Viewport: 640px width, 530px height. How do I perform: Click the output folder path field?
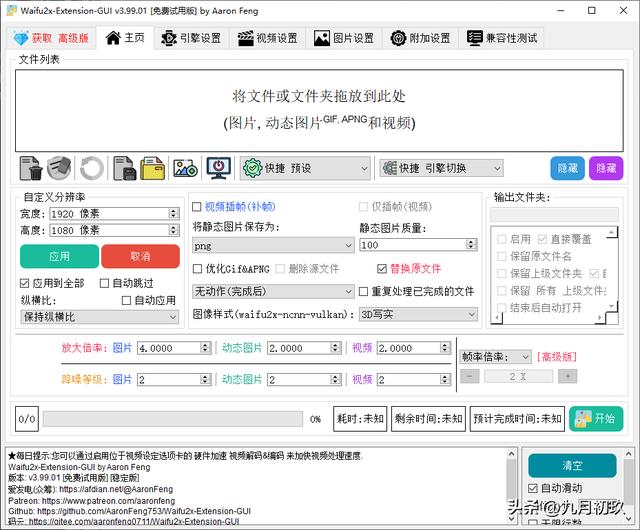(554, 214)
